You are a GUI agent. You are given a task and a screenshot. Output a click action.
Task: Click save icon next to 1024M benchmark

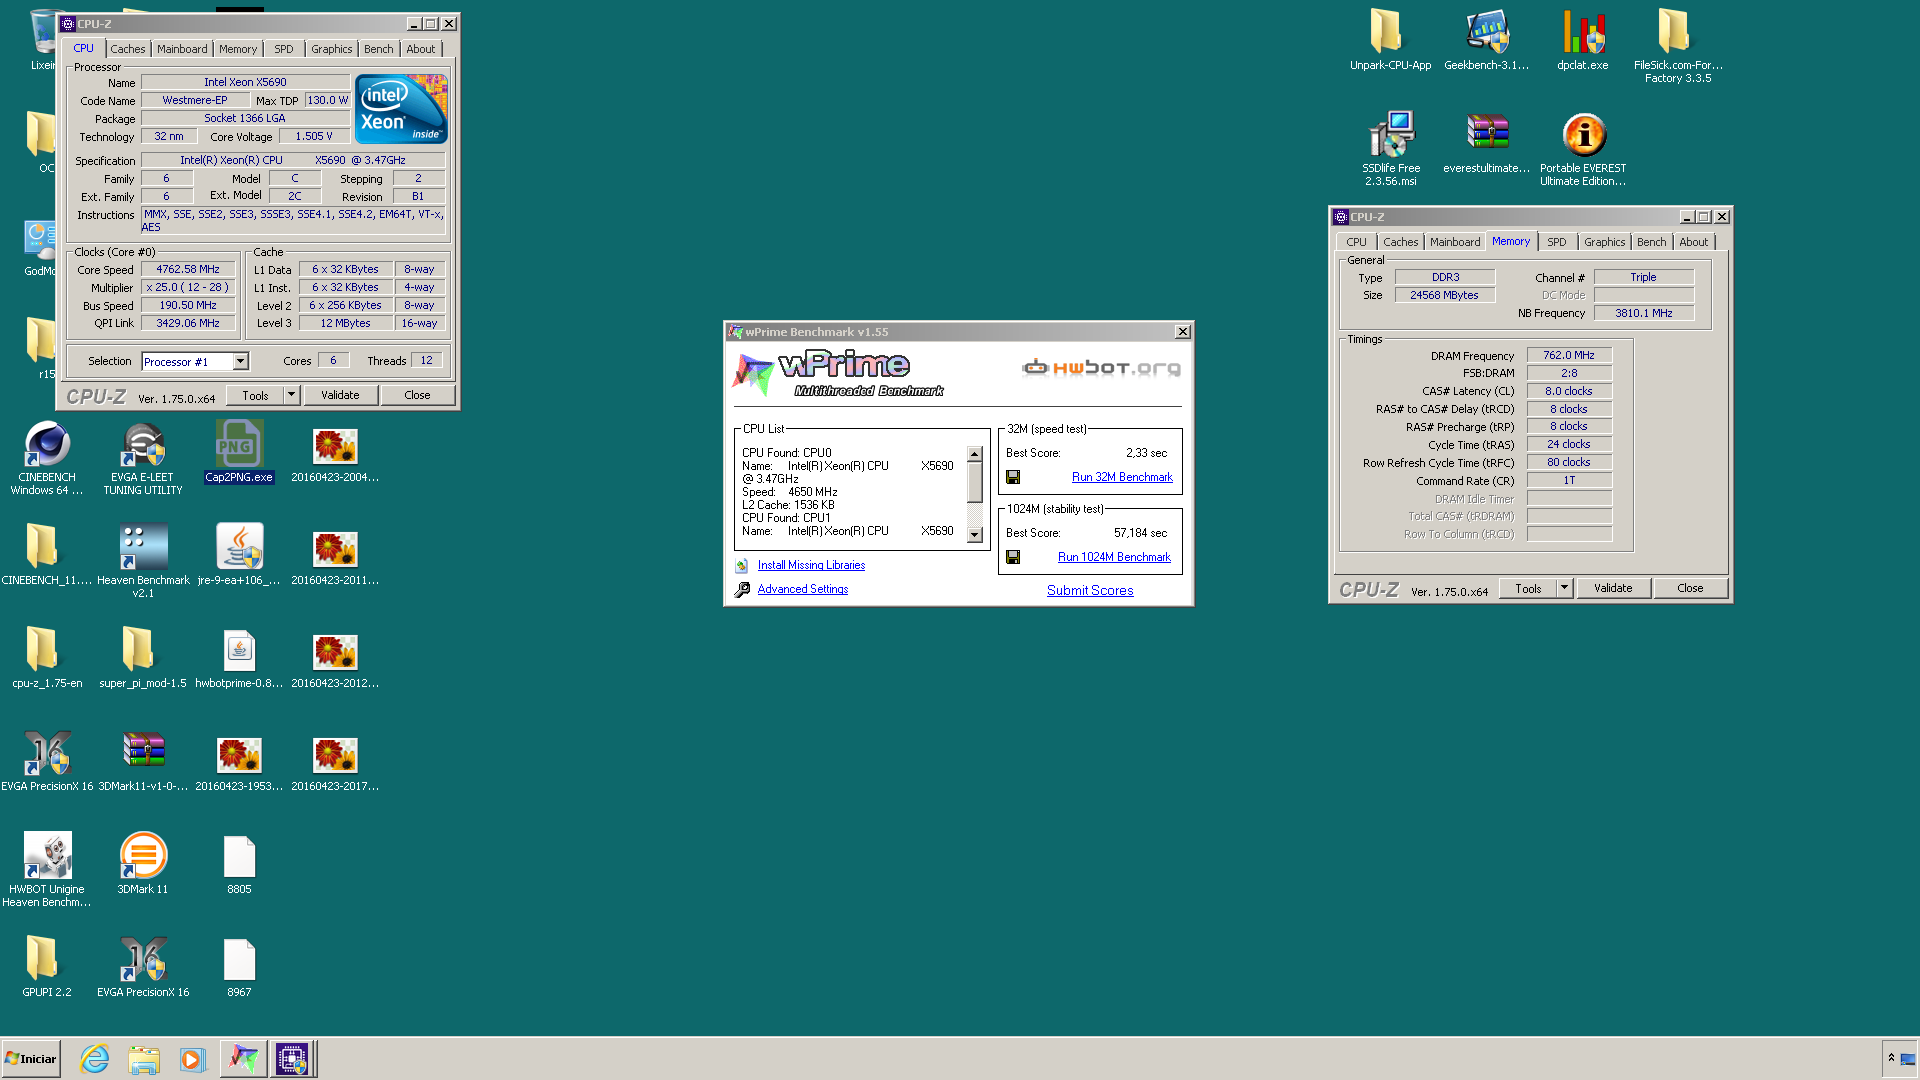click(1013, 558)
